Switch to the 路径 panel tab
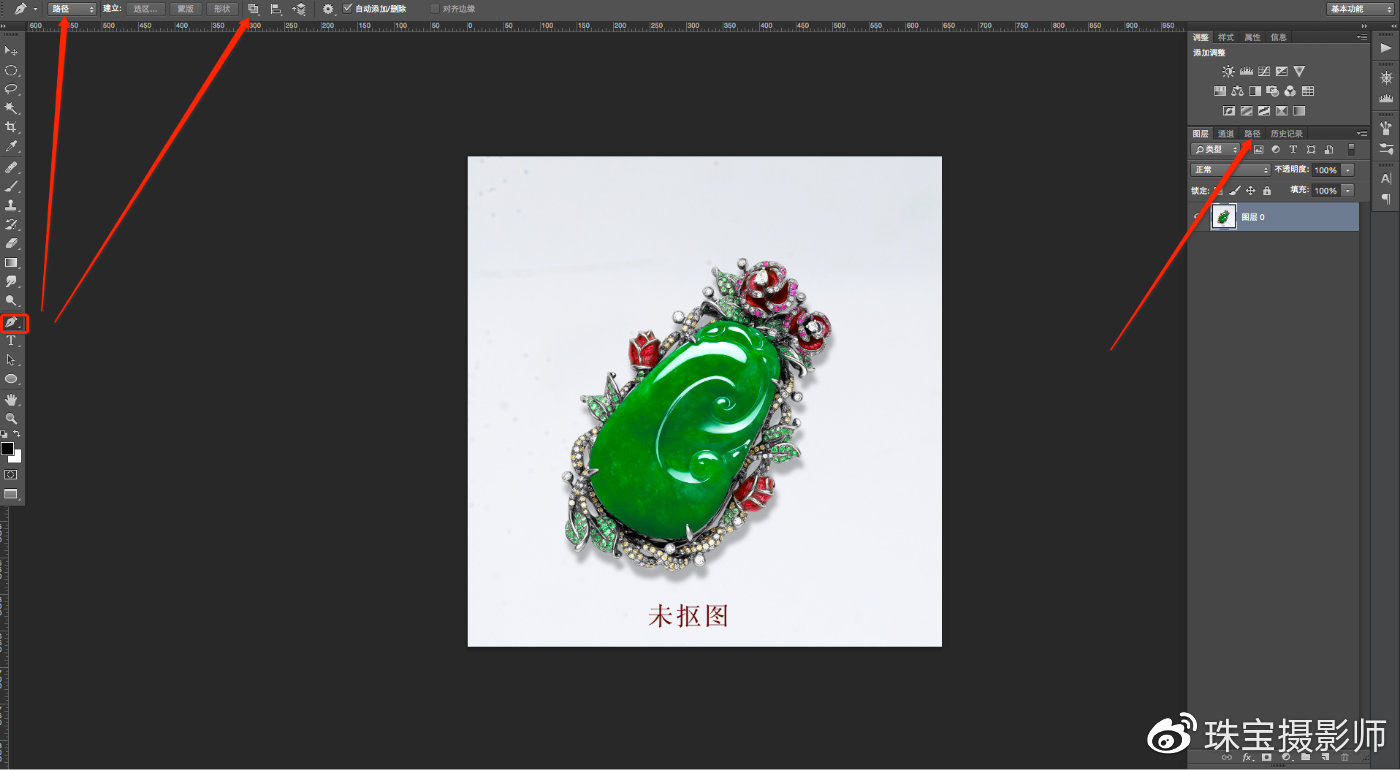 point(1253,133)
